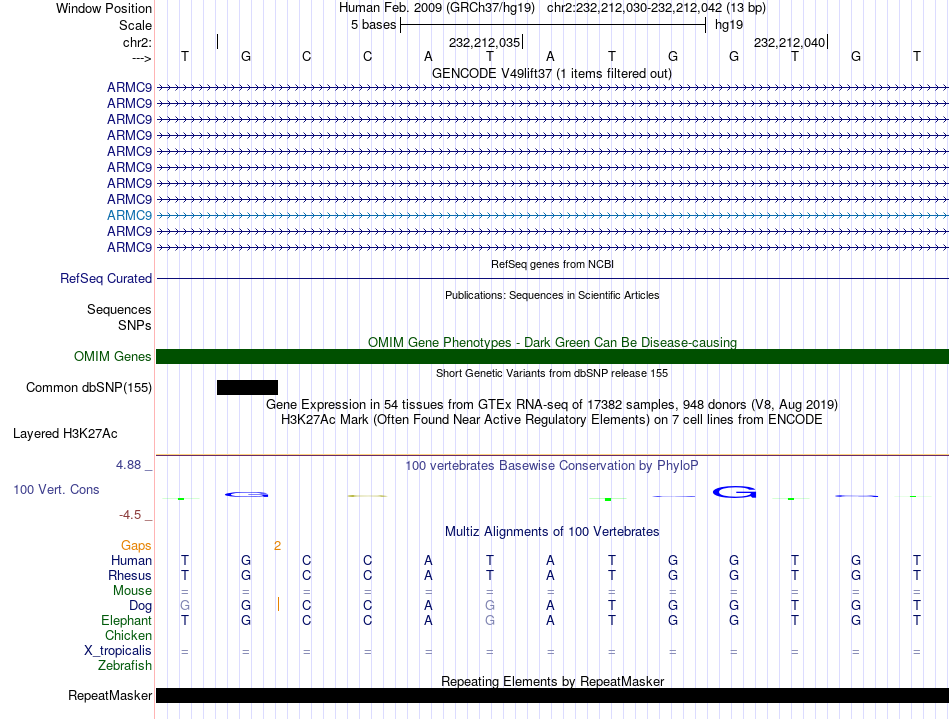Click the H3K27Ac Mark ENCODE track title
Image resolution: width=950 pixels, height=719 pixels.
(x=552, y=420)
